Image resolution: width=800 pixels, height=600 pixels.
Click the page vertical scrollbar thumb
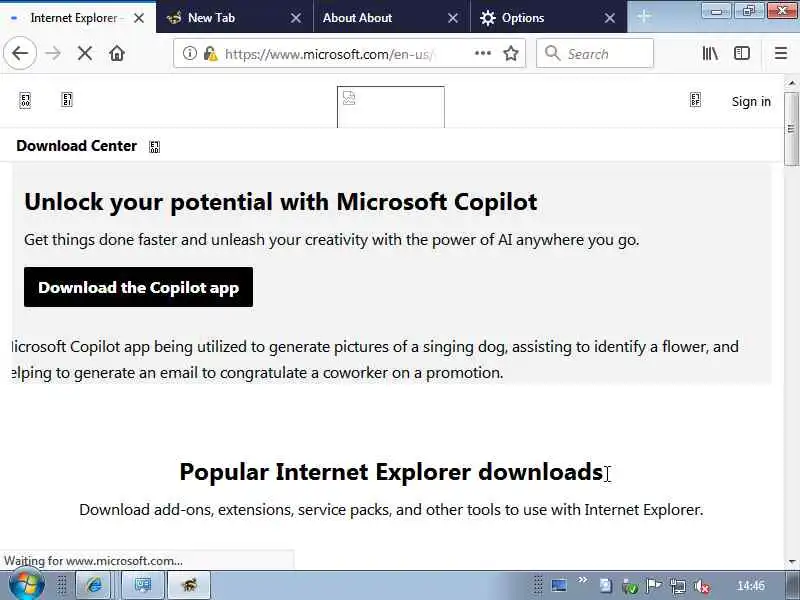[791, 129]
